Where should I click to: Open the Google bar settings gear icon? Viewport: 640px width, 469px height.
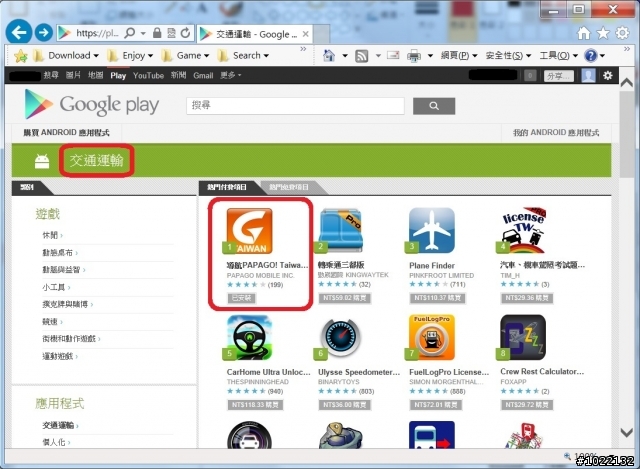coord(608,76)
